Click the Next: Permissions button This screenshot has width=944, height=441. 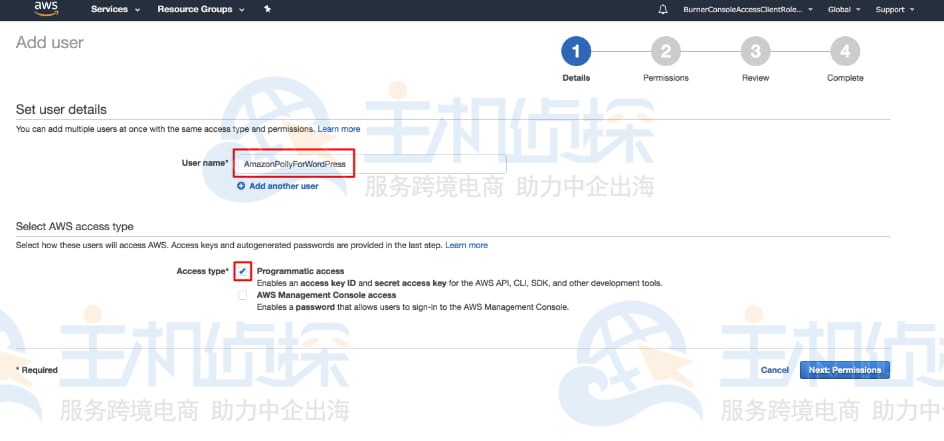[845, 370]
